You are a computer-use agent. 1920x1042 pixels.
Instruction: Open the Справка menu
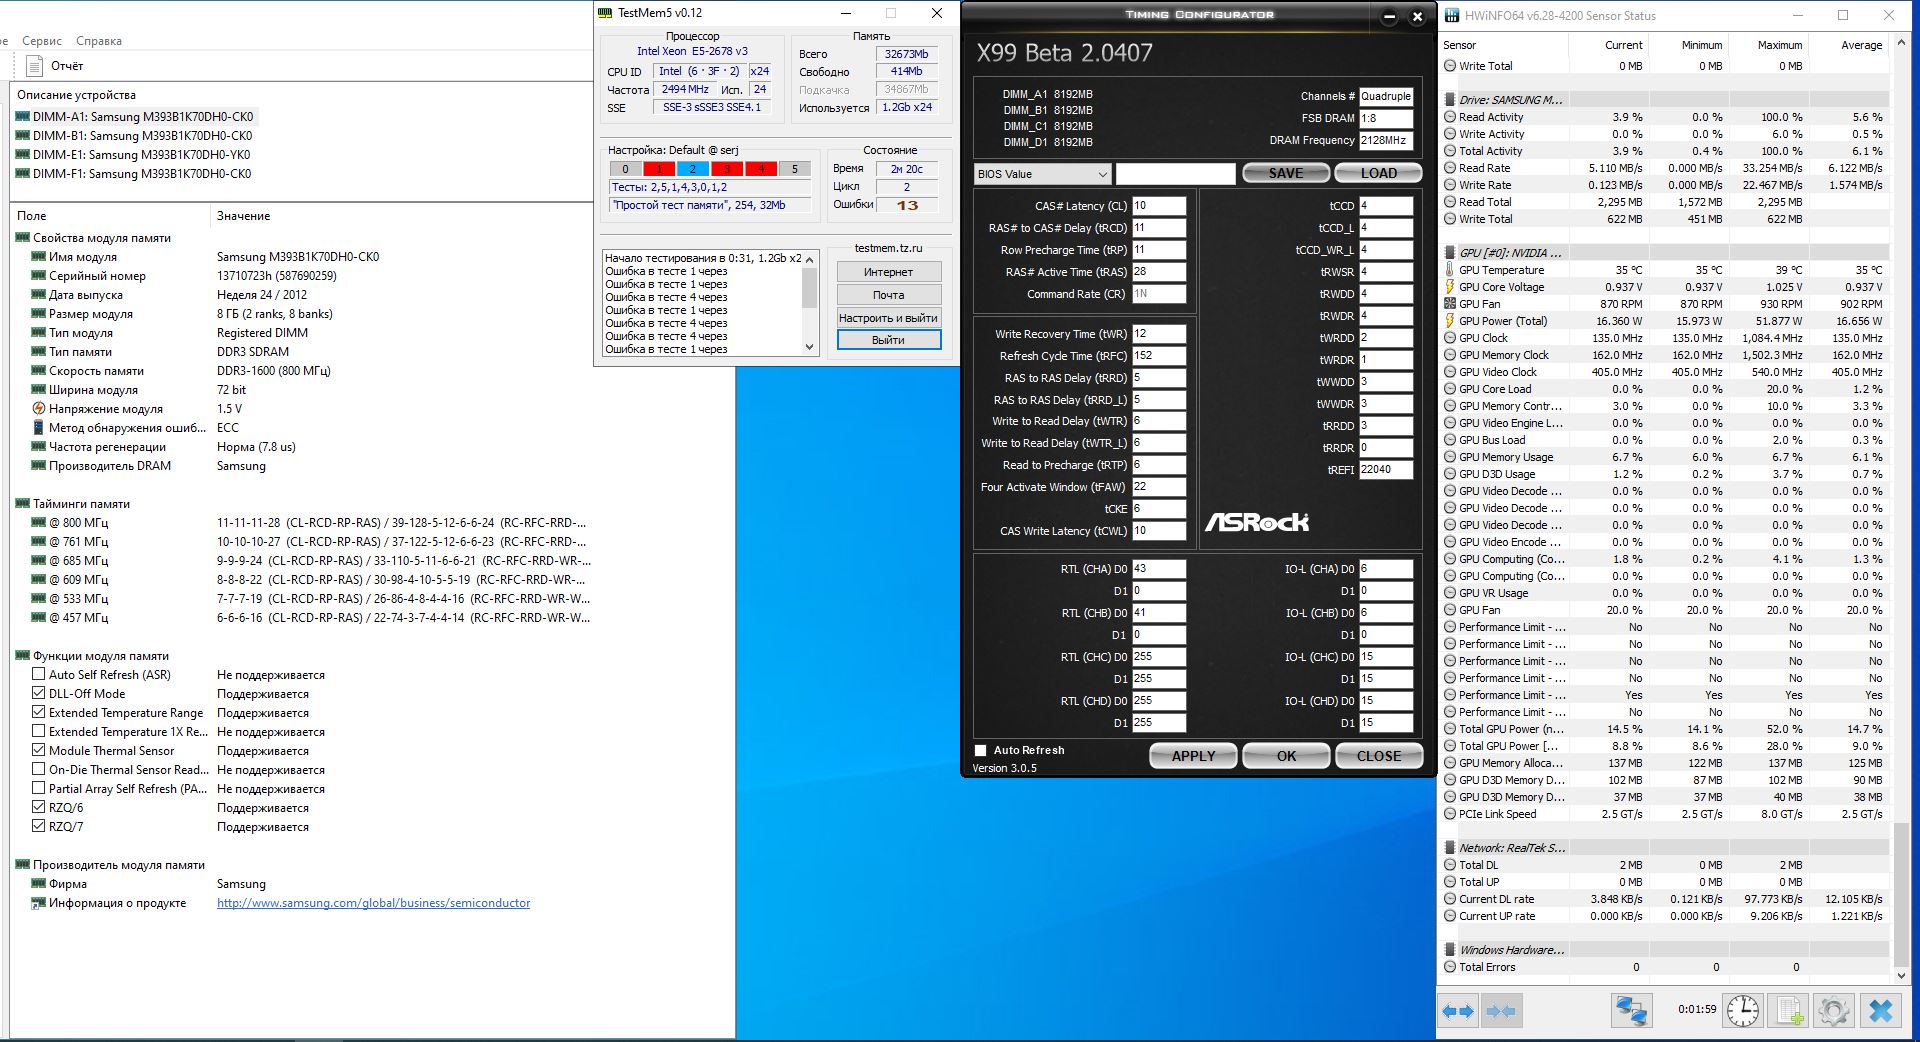coord(99,41)
